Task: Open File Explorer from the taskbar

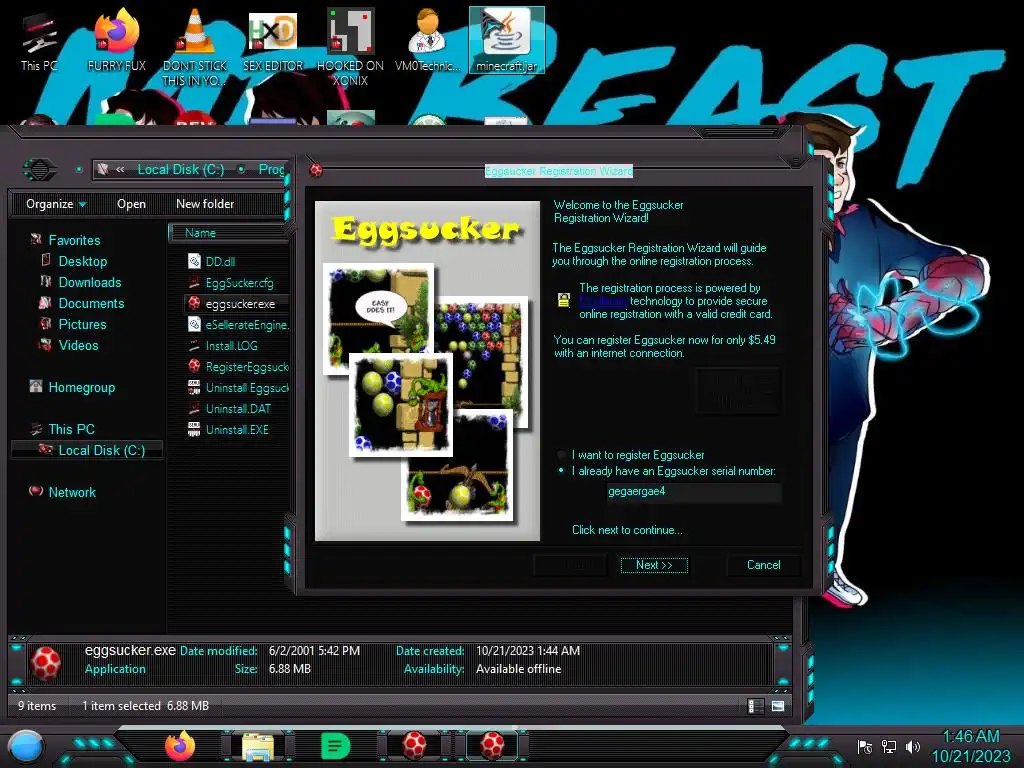Action: (258, 746)
